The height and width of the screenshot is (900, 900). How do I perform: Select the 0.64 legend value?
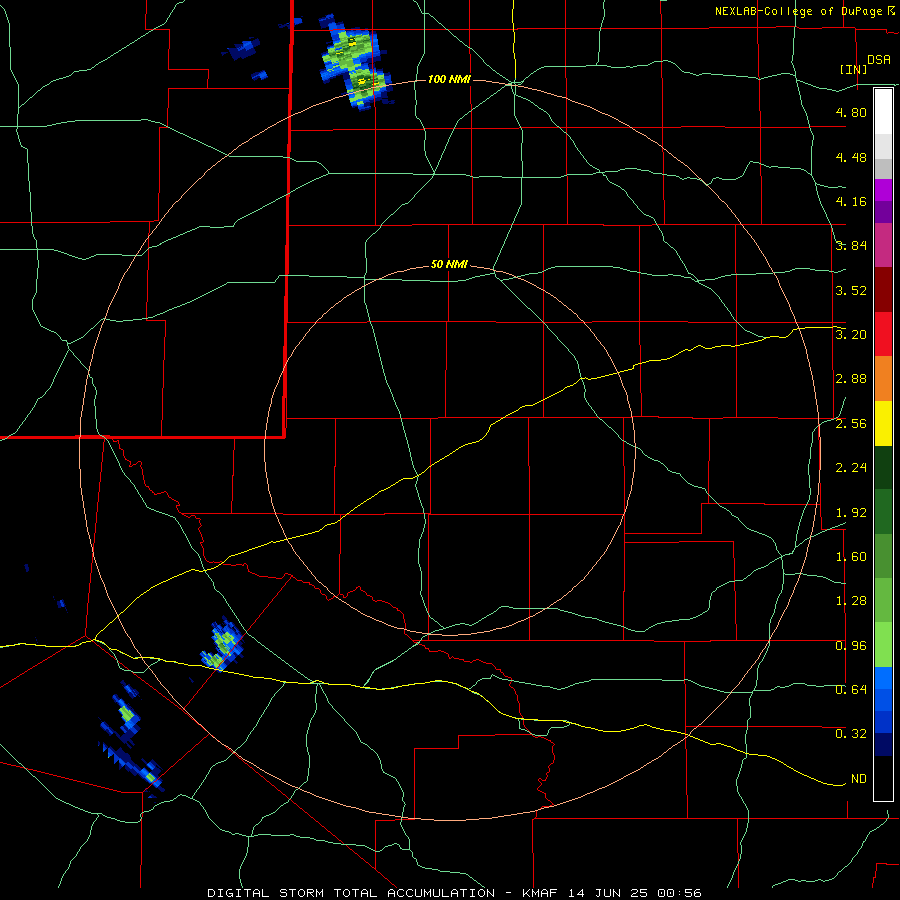point(851,690)
